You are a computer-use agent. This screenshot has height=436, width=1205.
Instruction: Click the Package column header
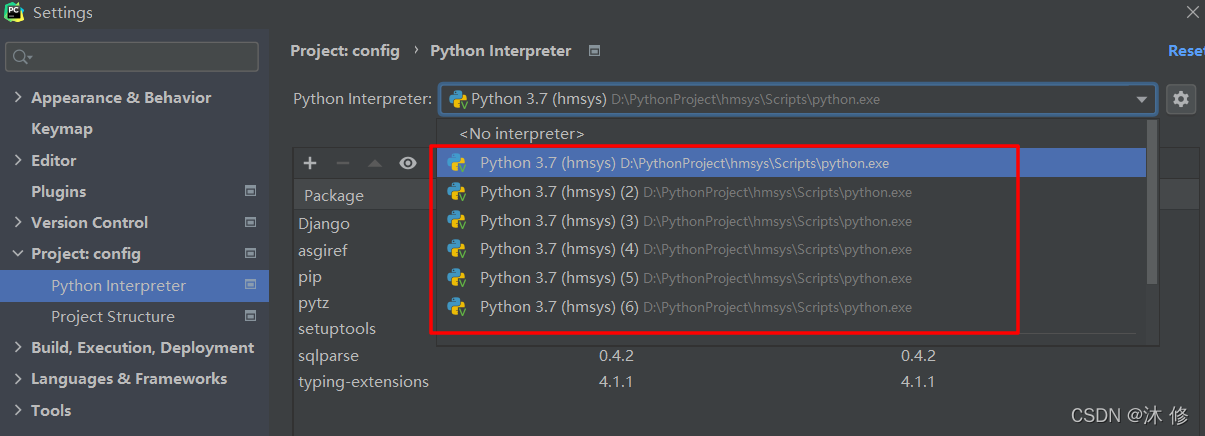[334, 195]
